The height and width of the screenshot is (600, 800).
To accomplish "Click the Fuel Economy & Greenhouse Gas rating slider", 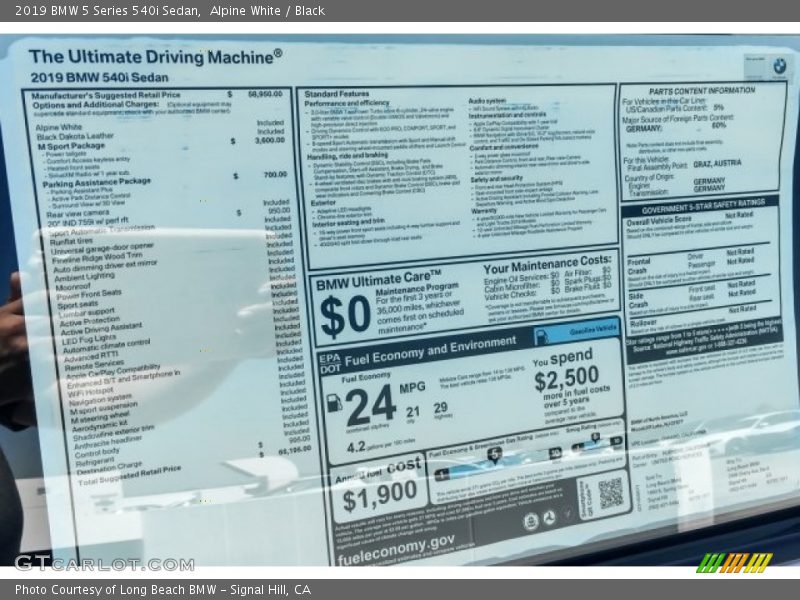I will tap(495, 455).
